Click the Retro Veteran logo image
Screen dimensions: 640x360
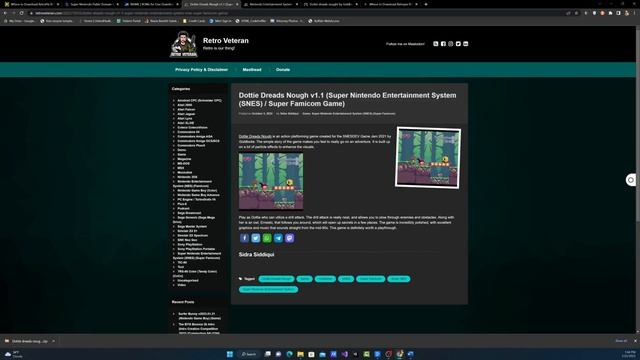click(184, 44)
